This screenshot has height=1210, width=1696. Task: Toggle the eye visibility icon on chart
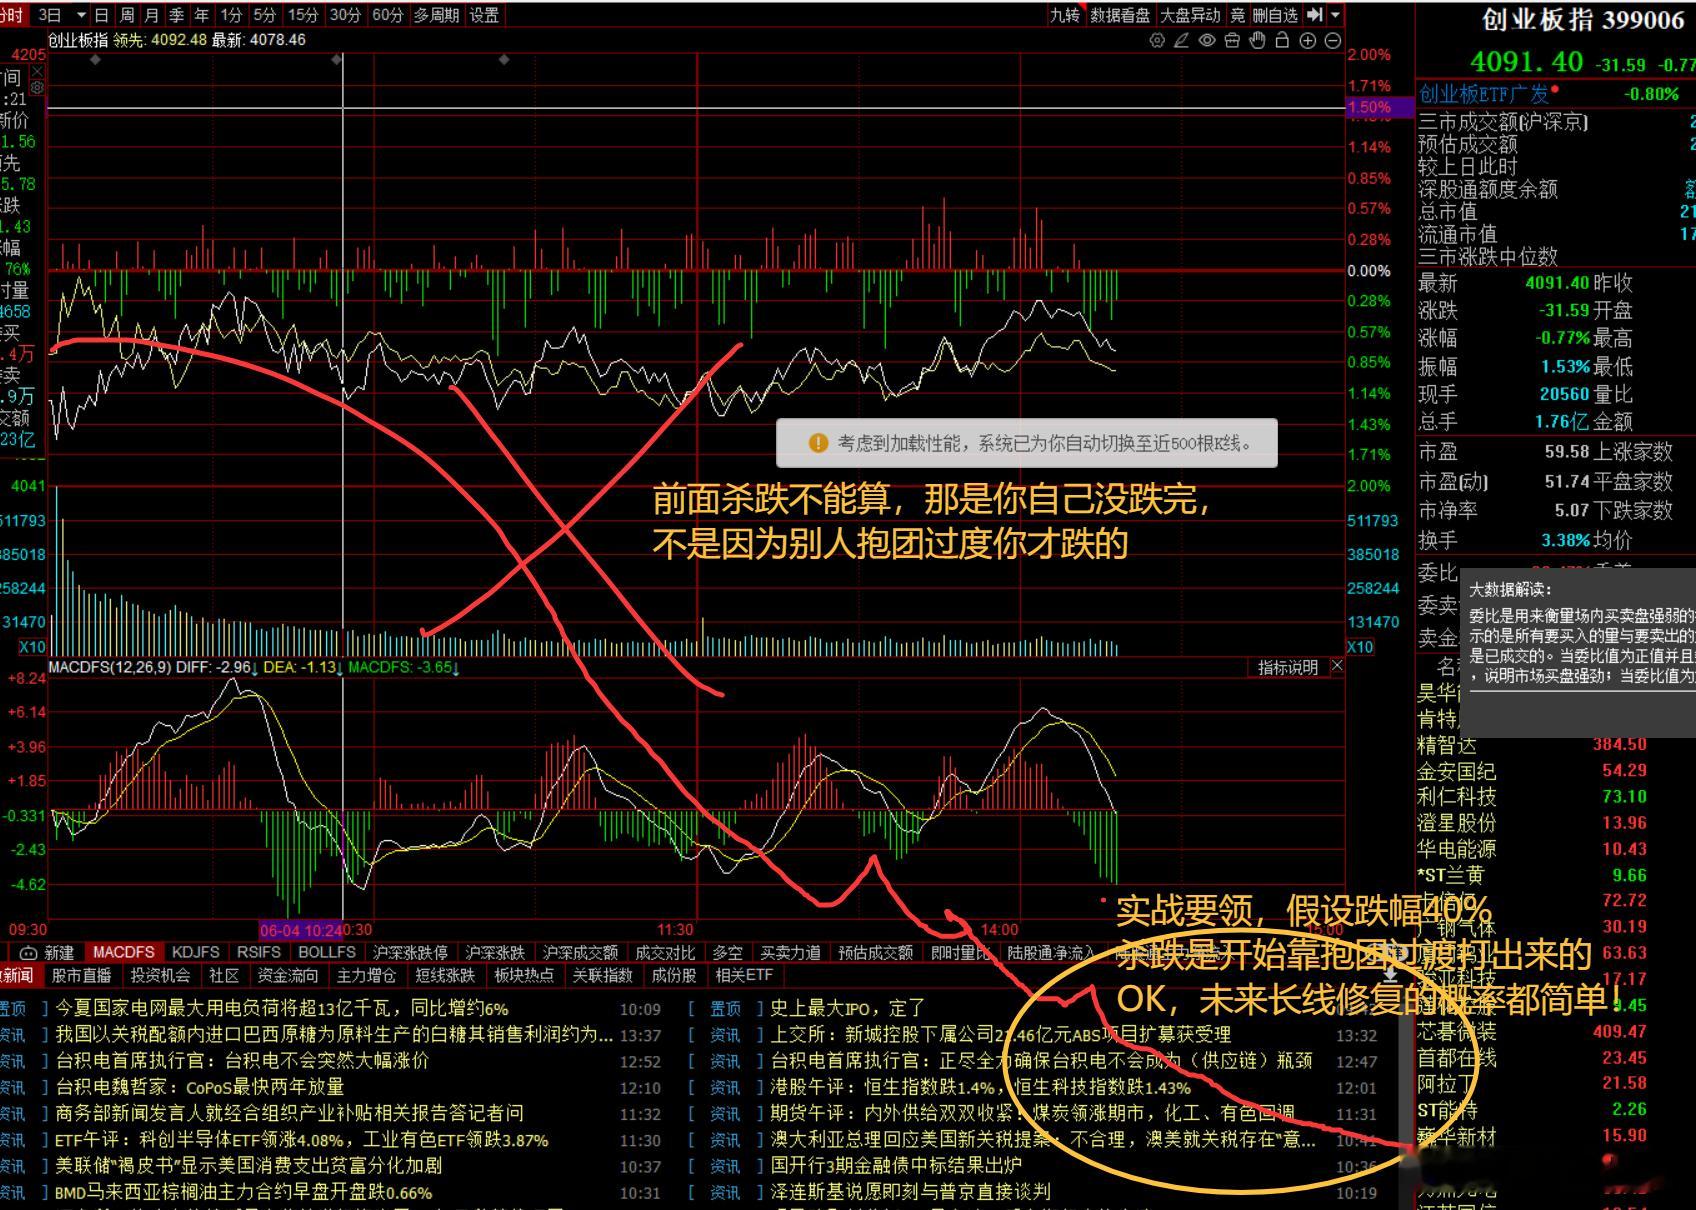pyautogui.click(x=1207, y=41)
